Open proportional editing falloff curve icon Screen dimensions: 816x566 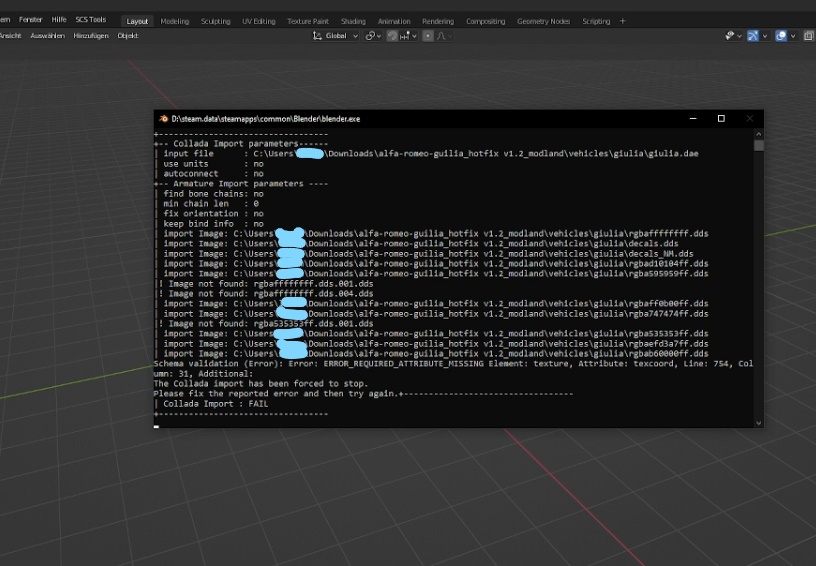pyautogui.click(x=441, y=36)
